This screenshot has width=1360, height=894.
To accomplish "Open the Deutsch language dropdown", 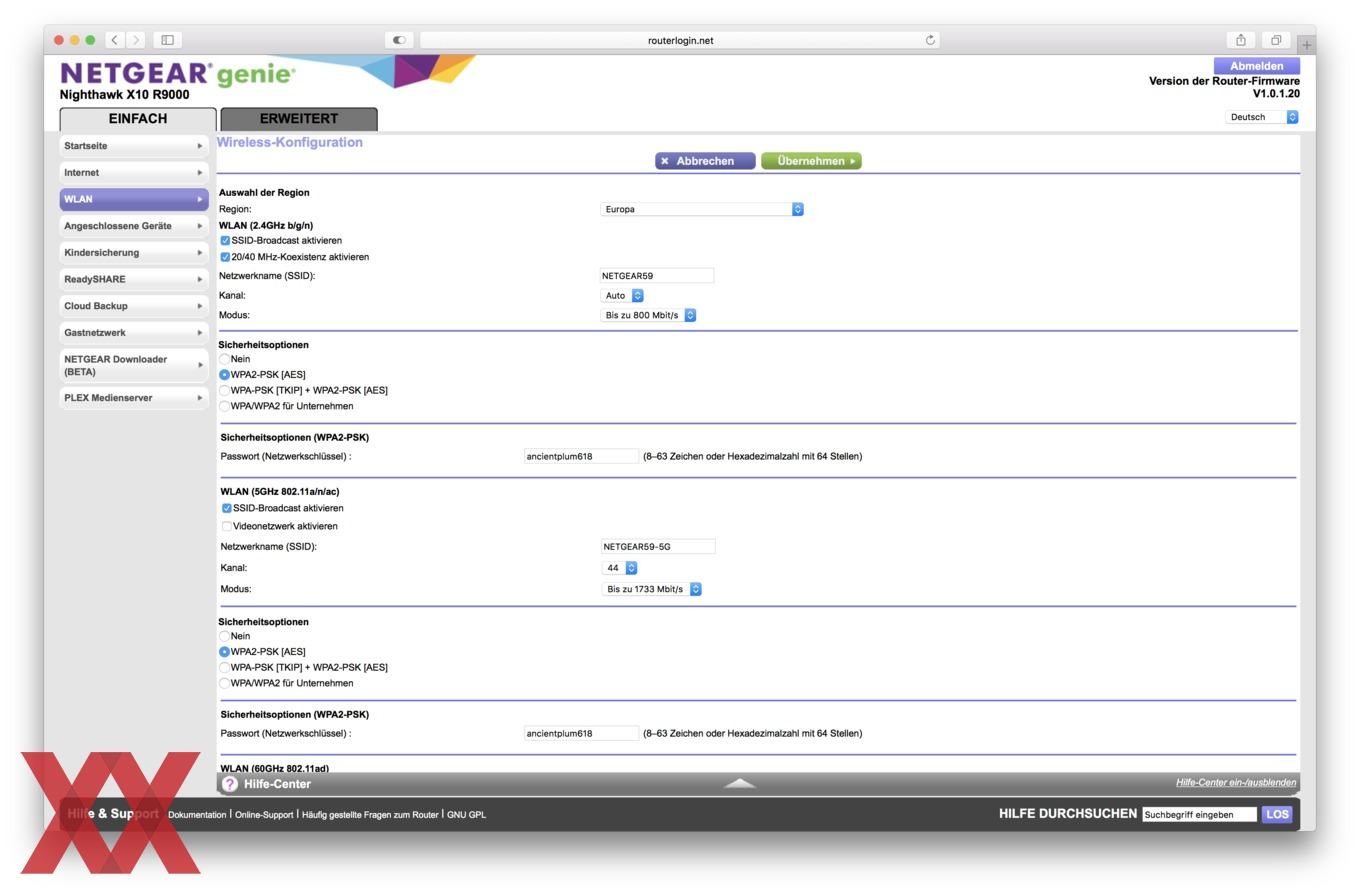I will 1262,117.
